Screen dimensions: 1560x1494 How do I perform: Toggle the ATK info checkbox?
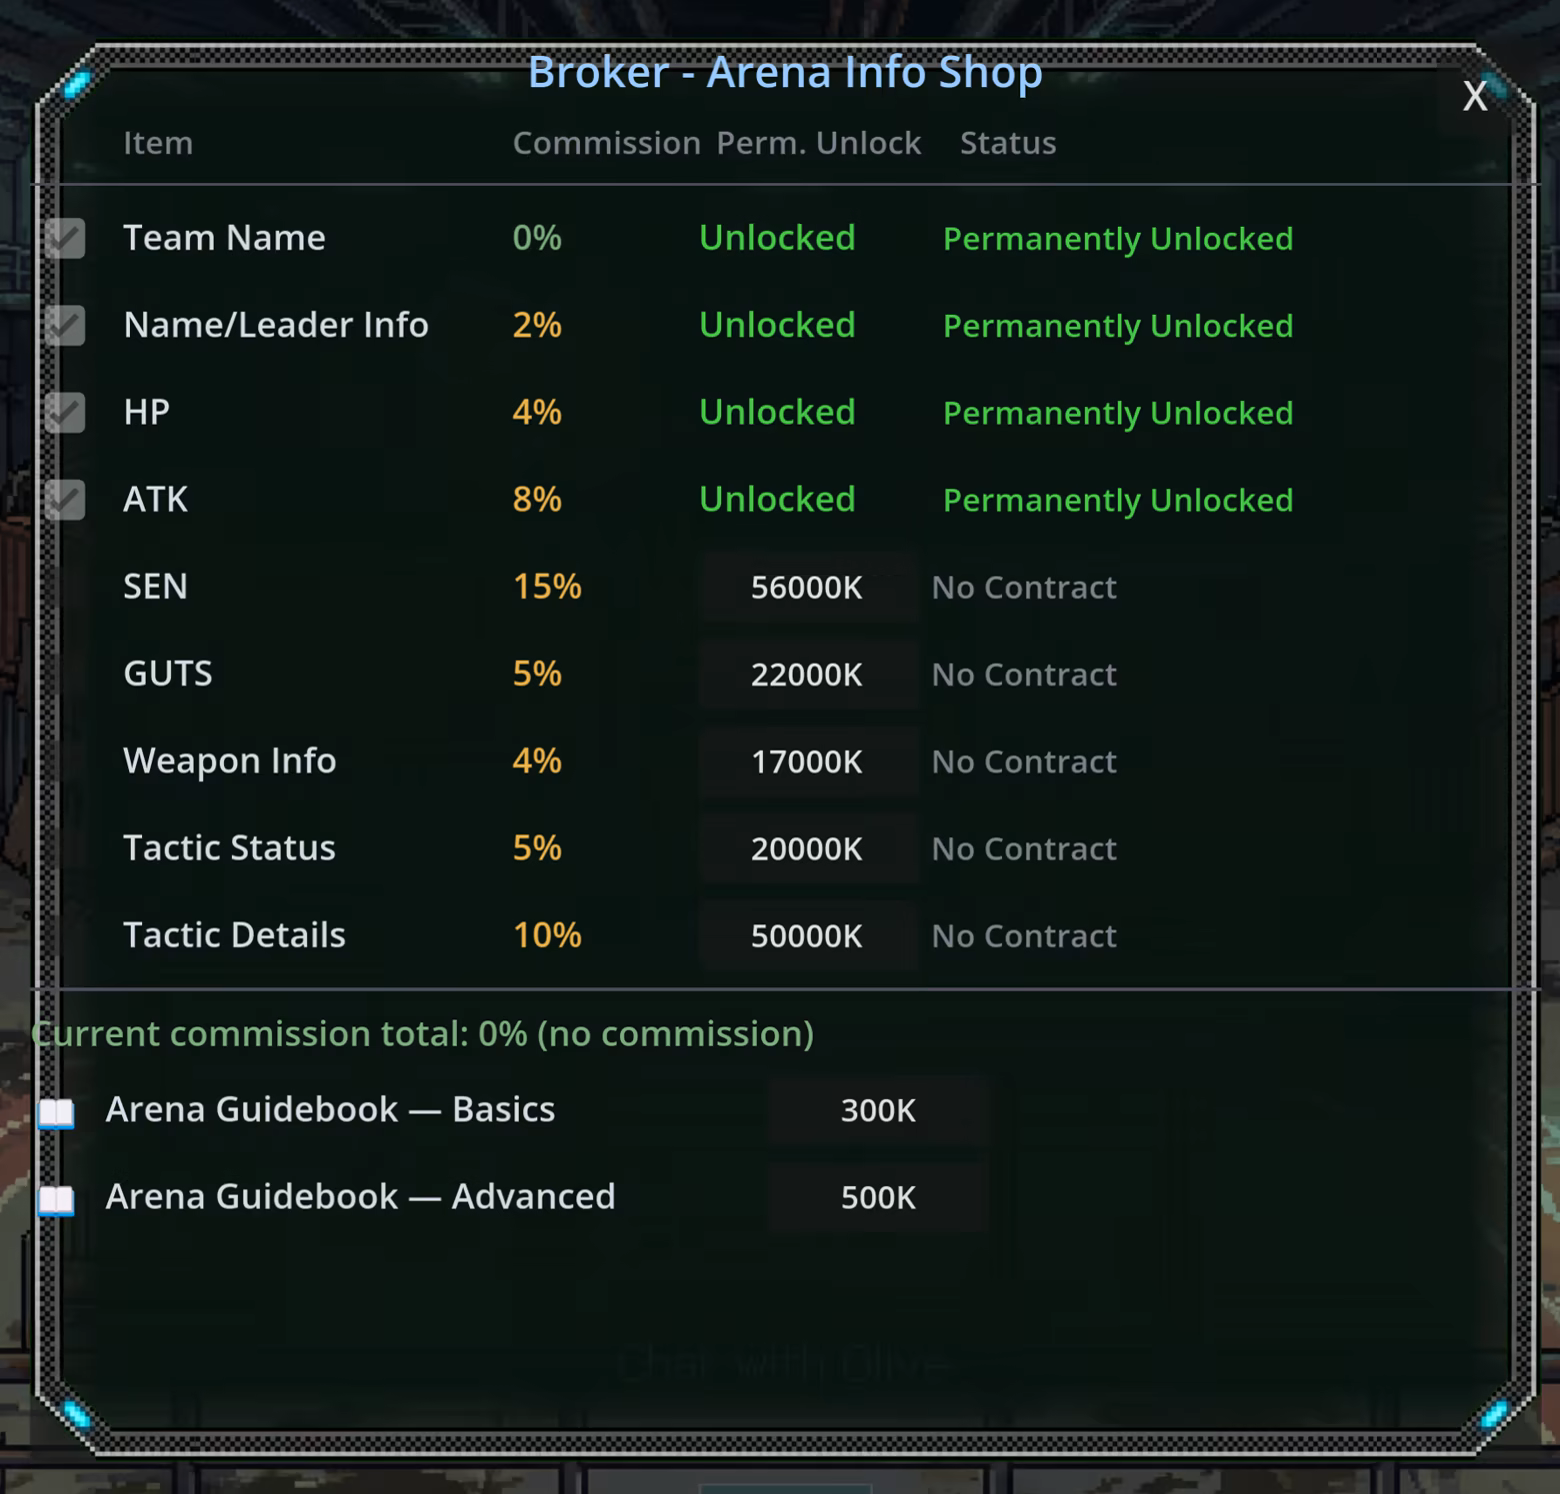65,500
